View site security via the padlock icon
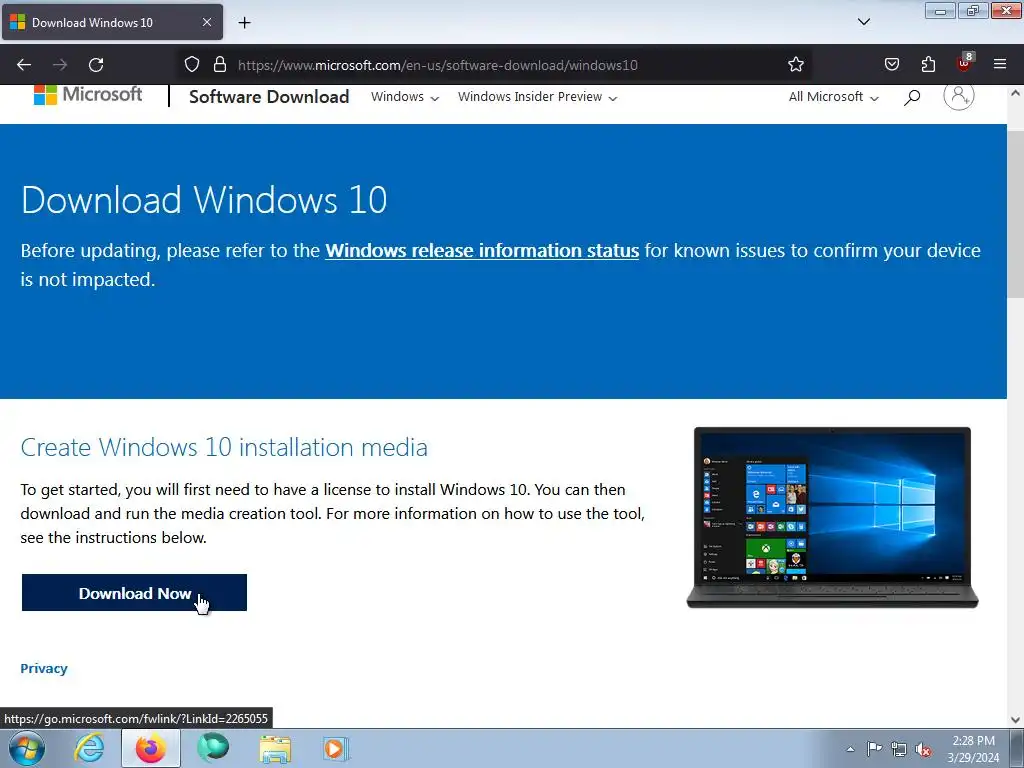 (220, 65)
